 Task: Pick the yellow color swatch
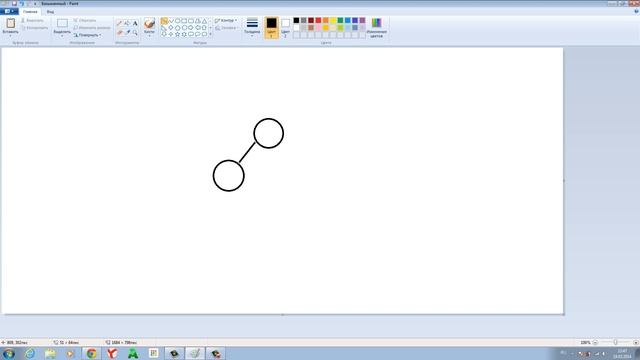point(333,20)
